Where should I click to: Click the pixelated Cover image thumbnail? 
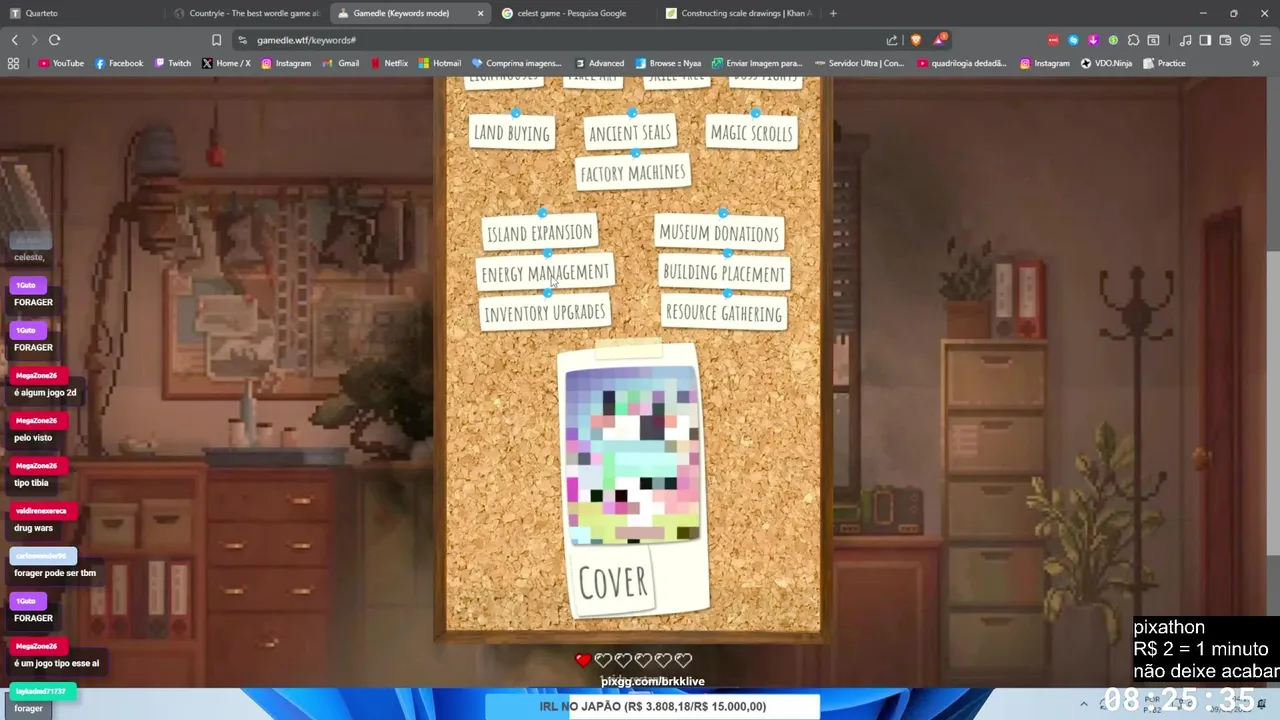tap(631, 455)
